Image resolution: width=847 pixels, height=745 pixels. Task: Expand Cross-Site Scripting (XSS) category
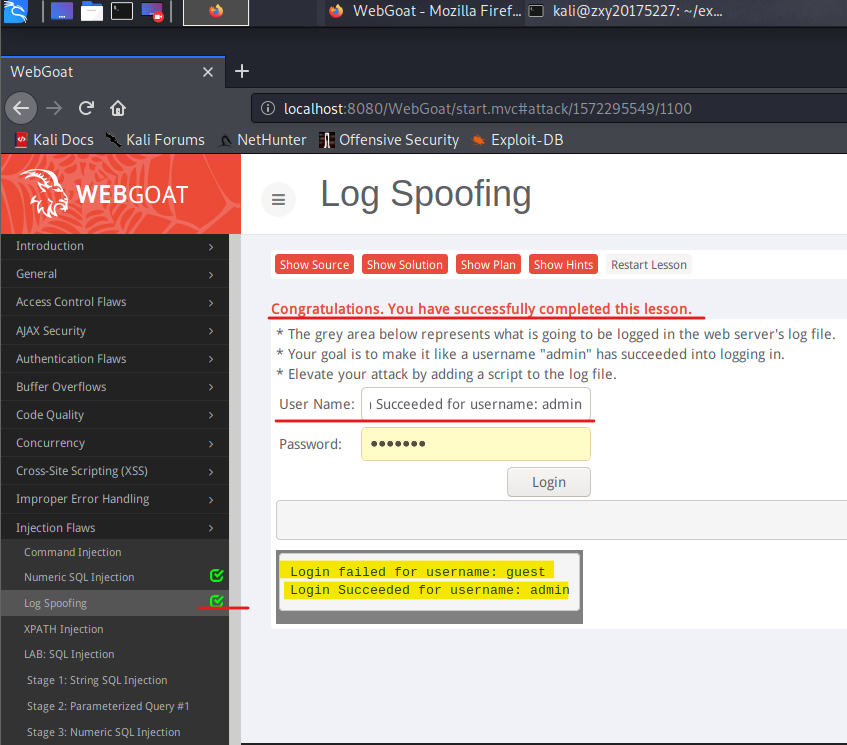(115, 471)
